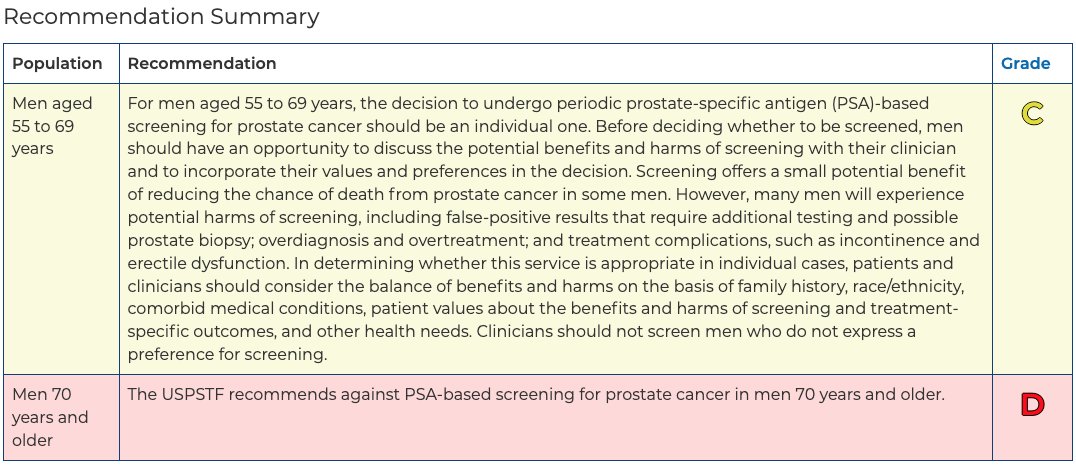The width and height of the screenshot is (1076, 465).
Task: Select the Population column header
Action: tap(58, 64)
